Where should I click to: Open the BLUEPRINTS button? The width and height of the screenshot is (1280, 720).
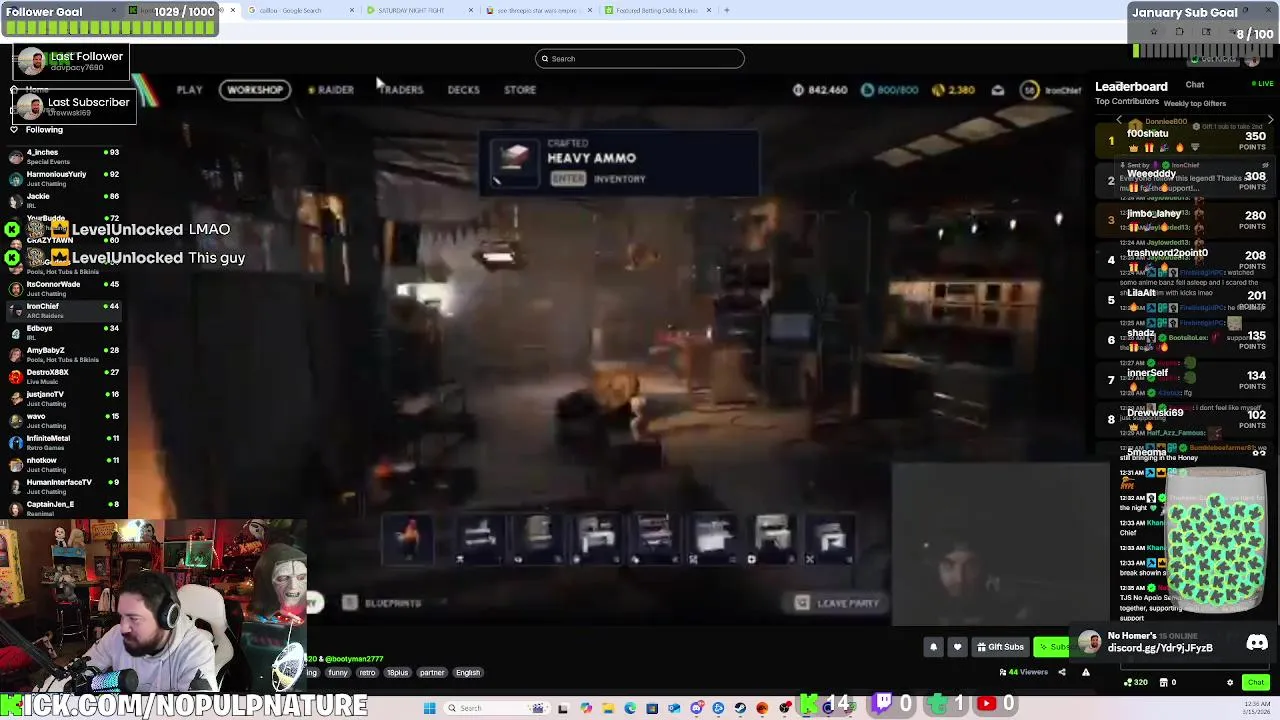[x=383, y=603]
